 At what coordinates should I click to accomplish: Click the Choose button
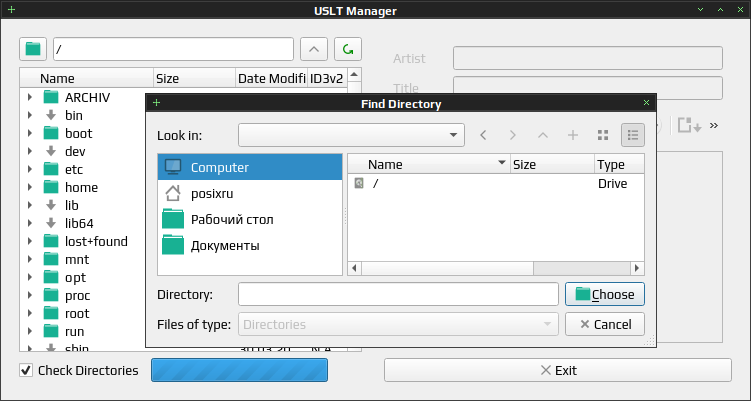pos(605,294)
